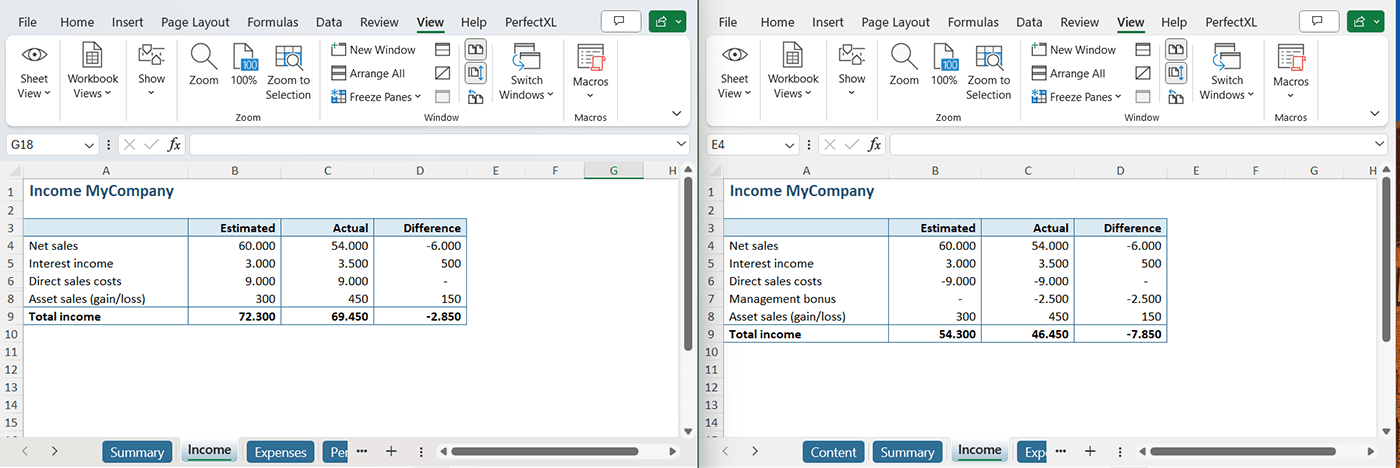Screen dimensions: 1400x468
Task: Open Share button in left window
Action: pyautogui.click(x=667, y=22)
